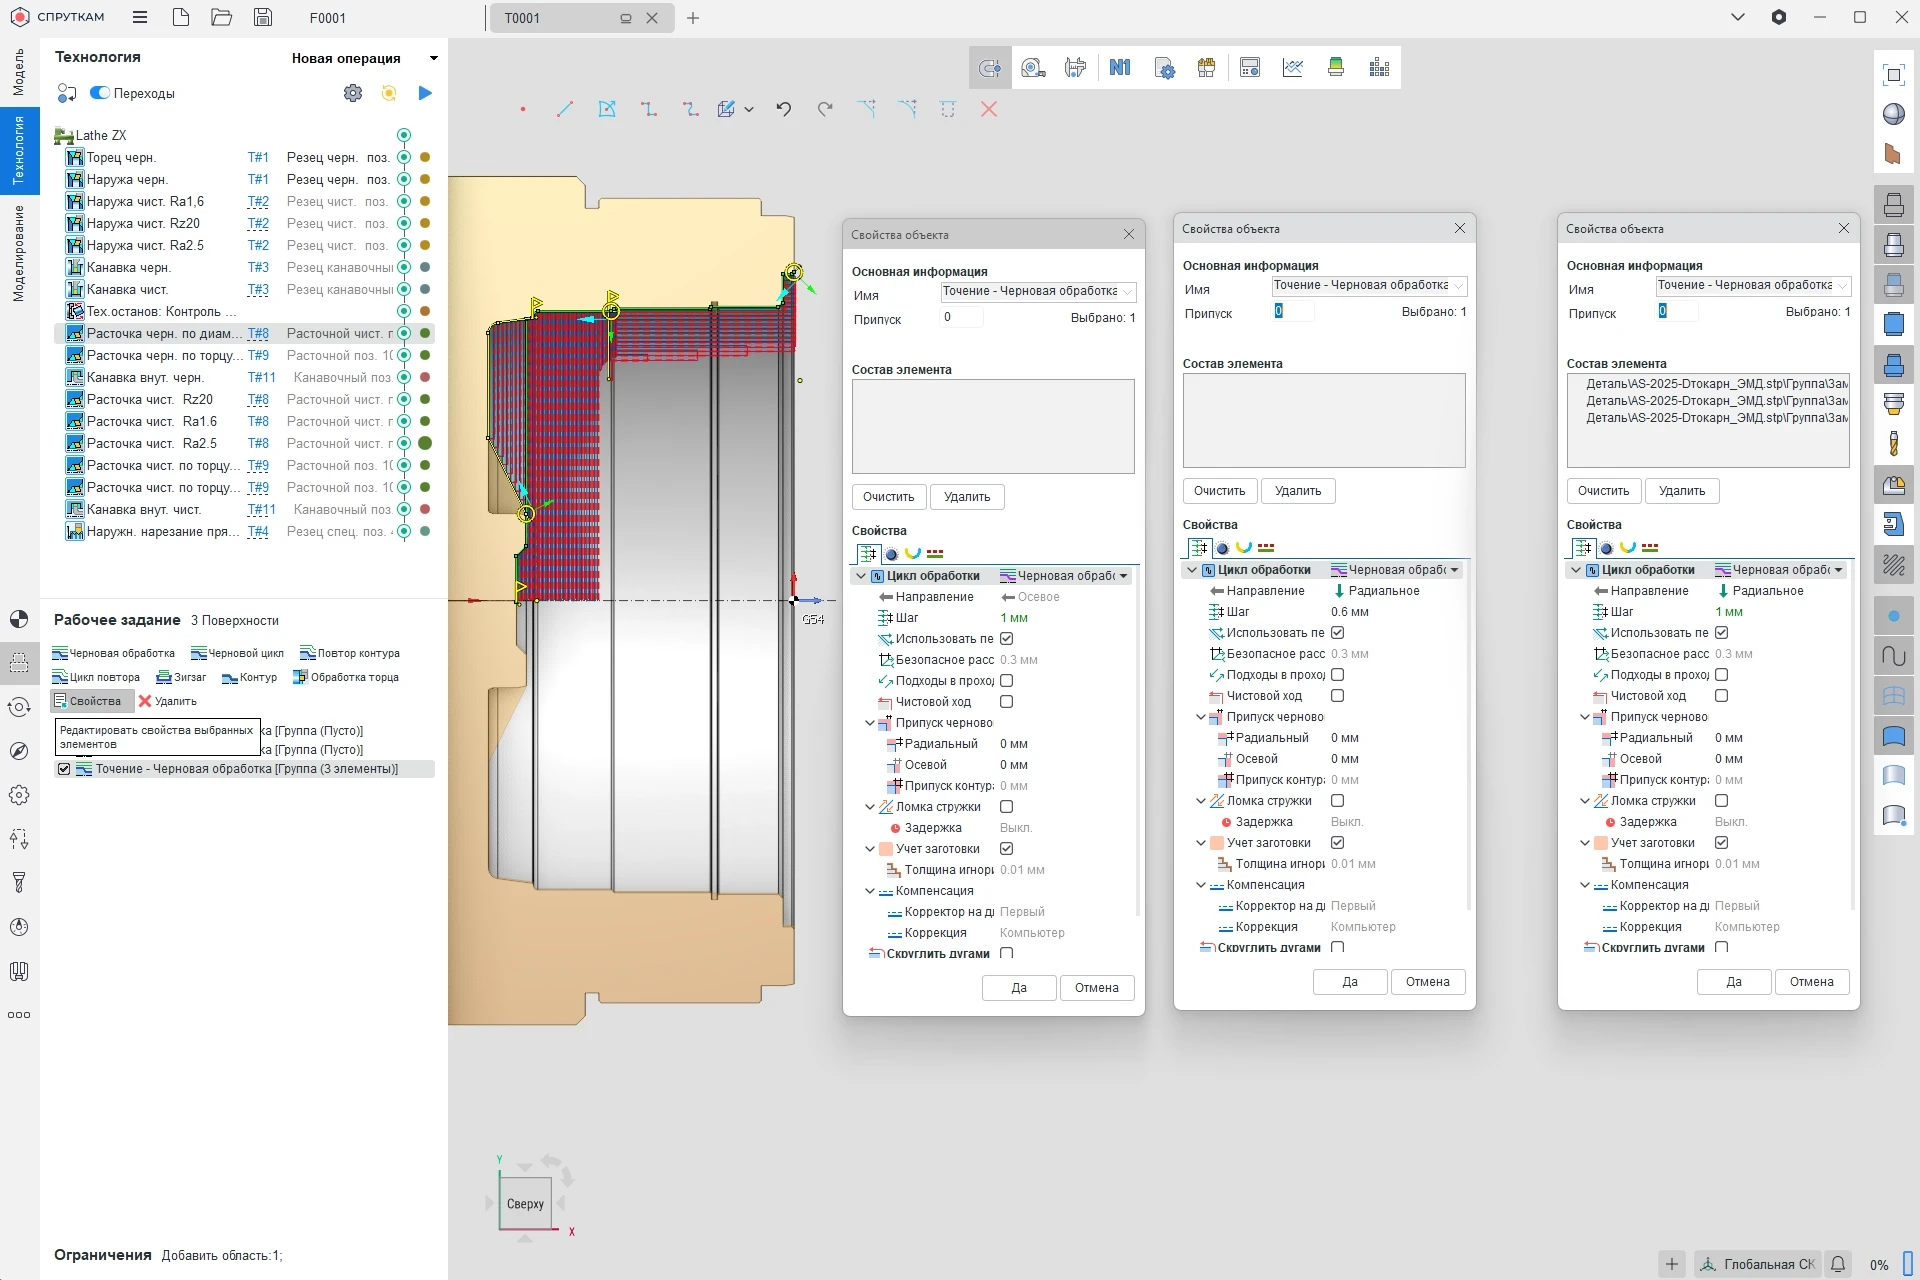Open Черновая обработка cycle dropdown in middle dialog
Viewport: 1920px width, 1280px height.
pyautogui.click(x=1454, y=570)
